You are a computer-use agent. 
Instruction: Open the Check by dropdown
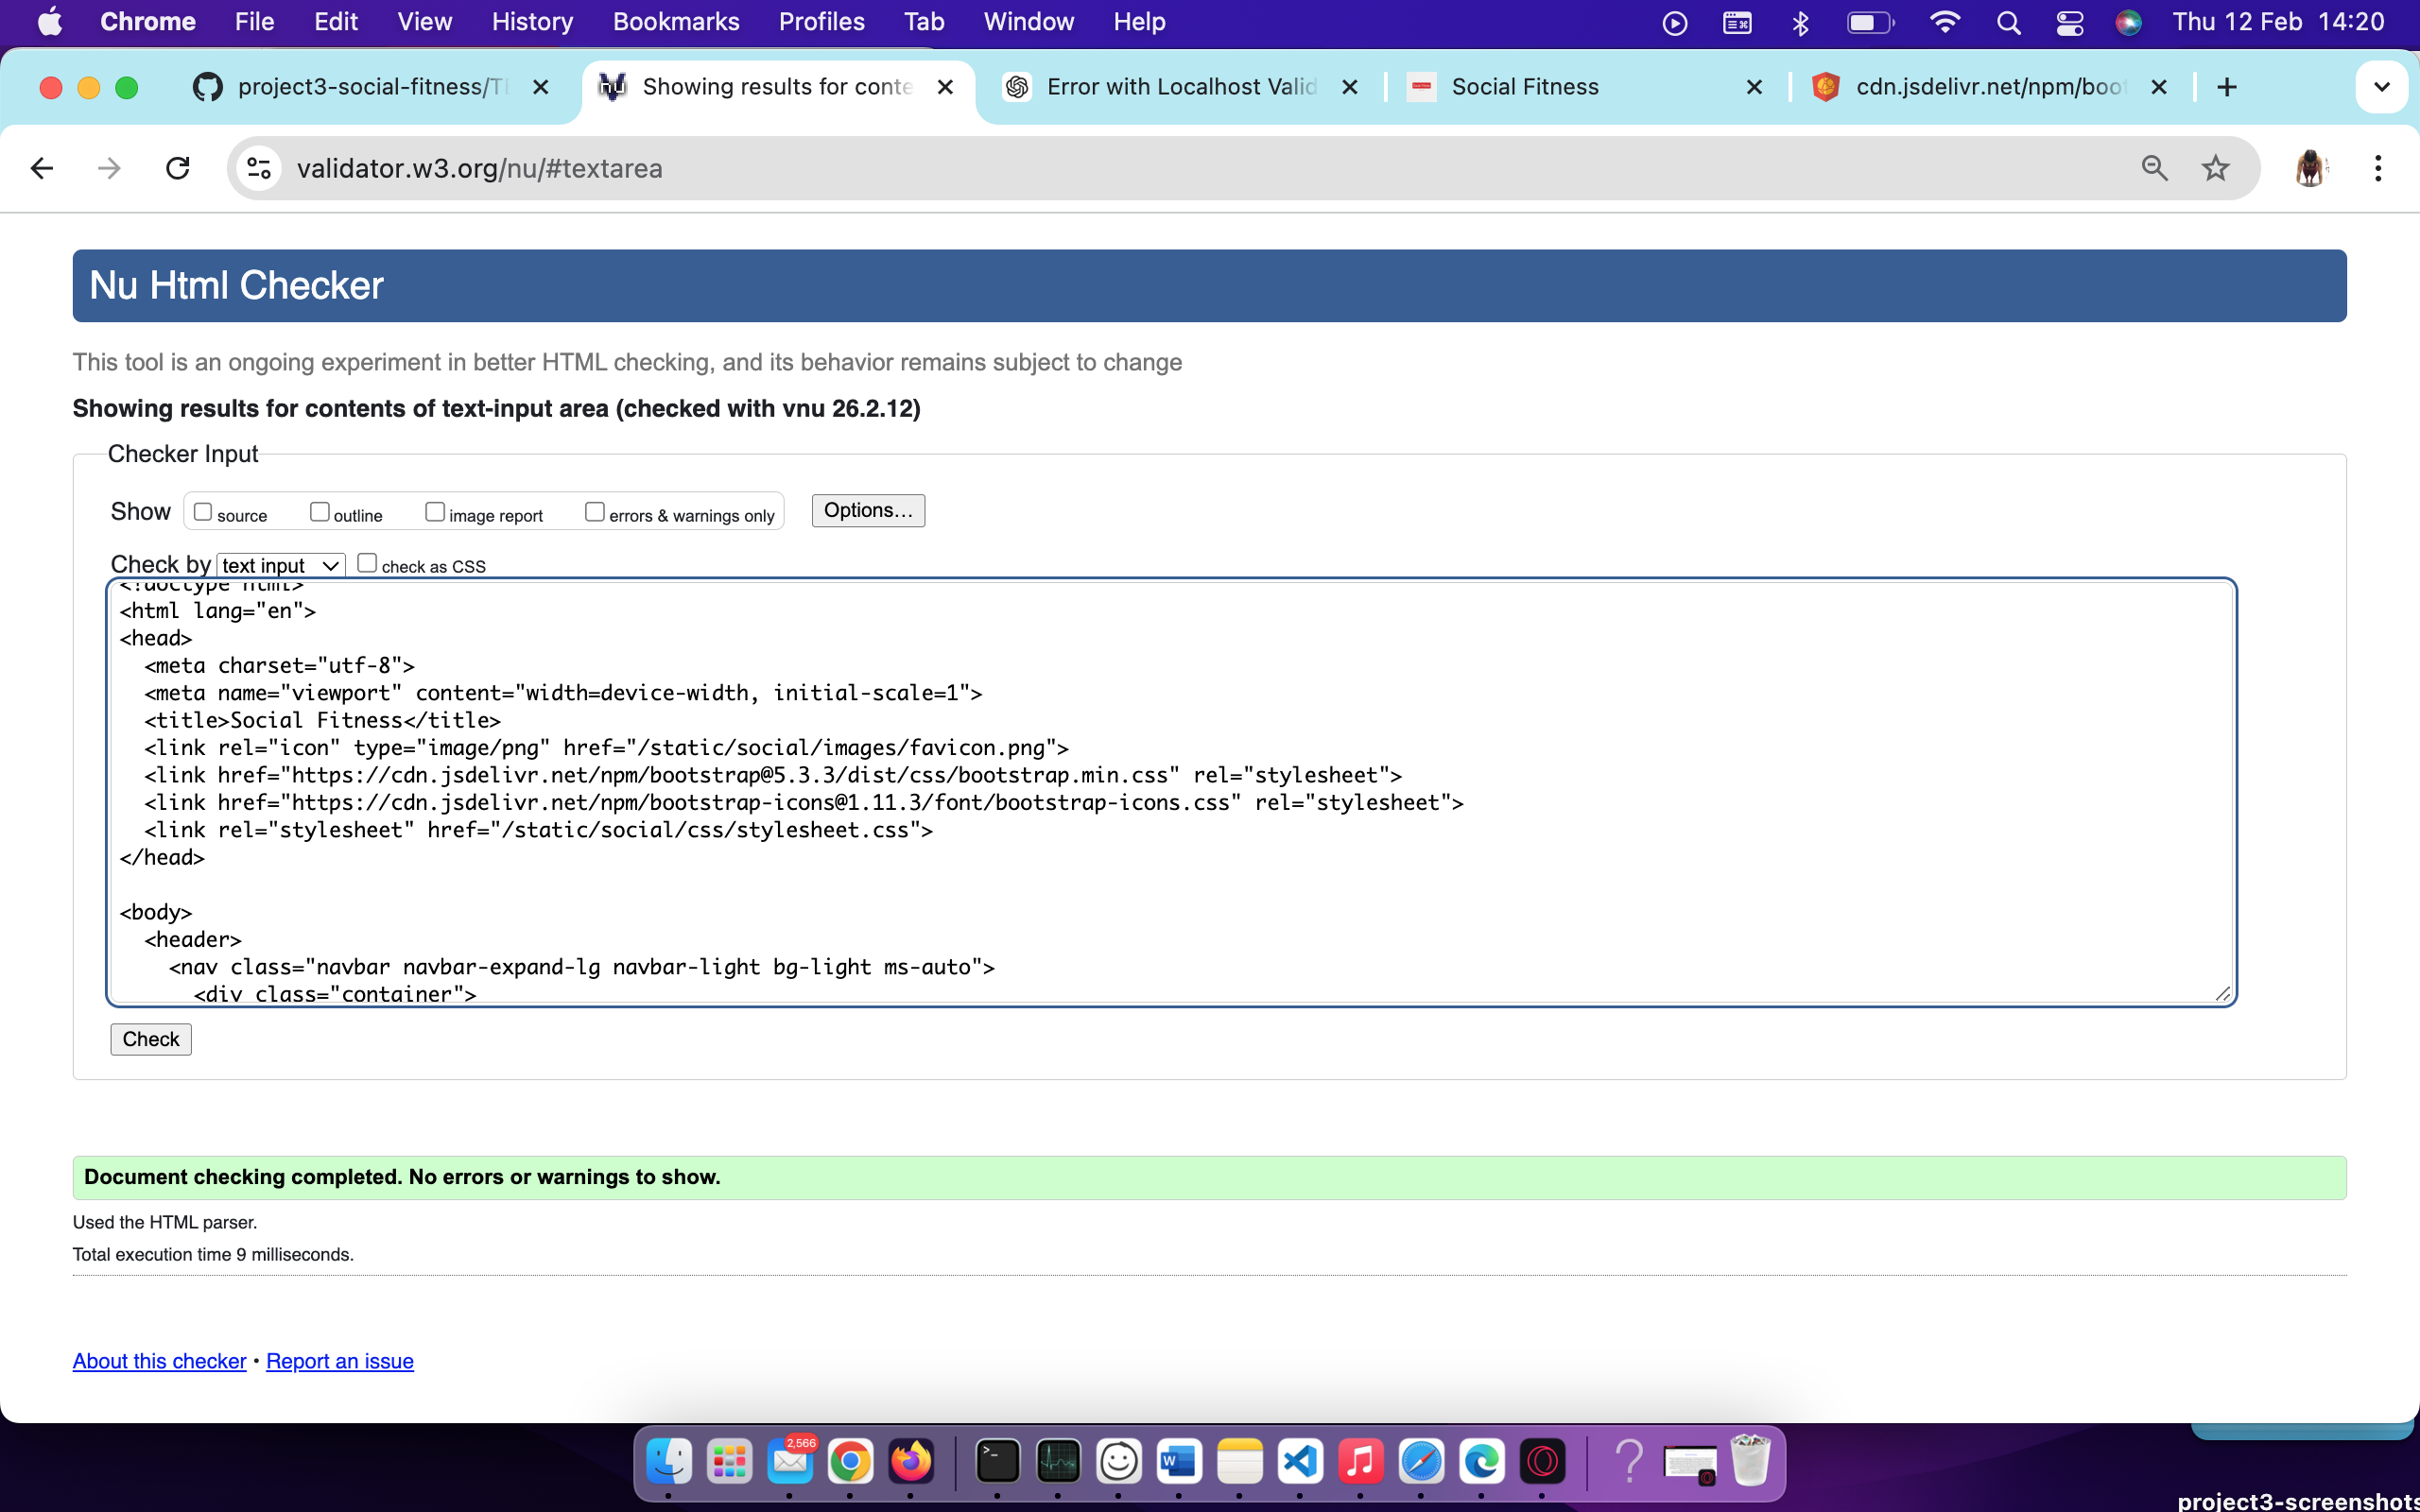[279, 564]
